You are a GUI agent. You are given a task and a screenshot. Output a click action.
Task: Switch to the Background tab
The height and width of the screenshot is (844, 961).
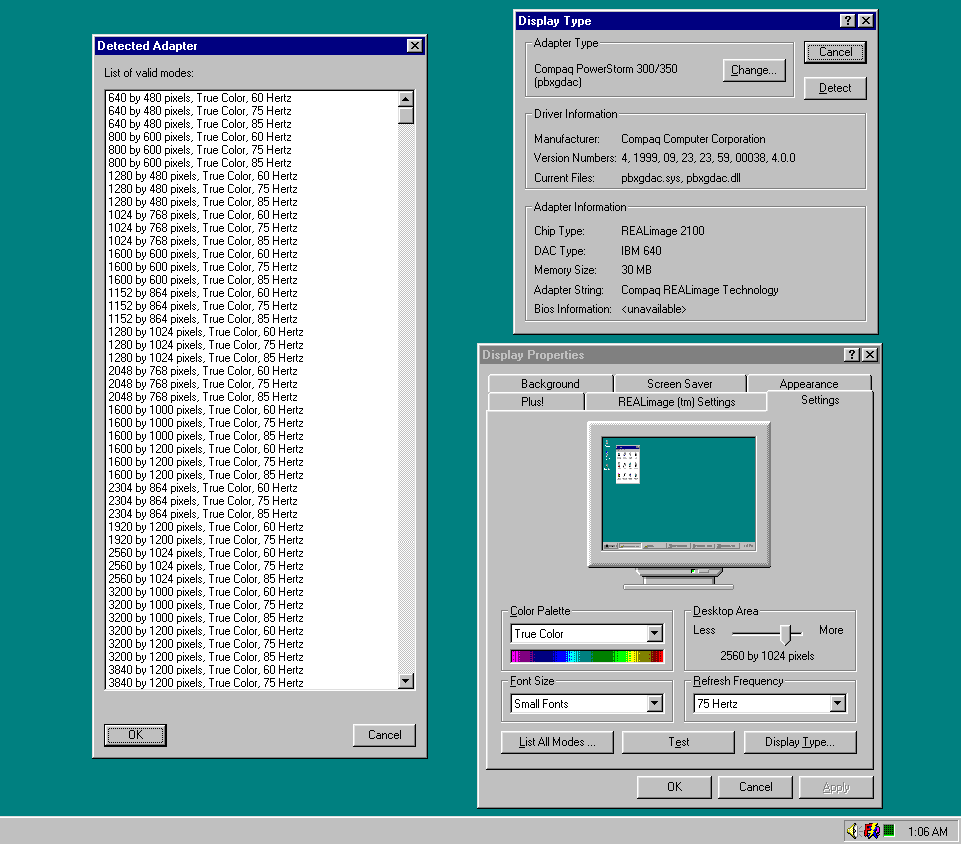[549, 384]
